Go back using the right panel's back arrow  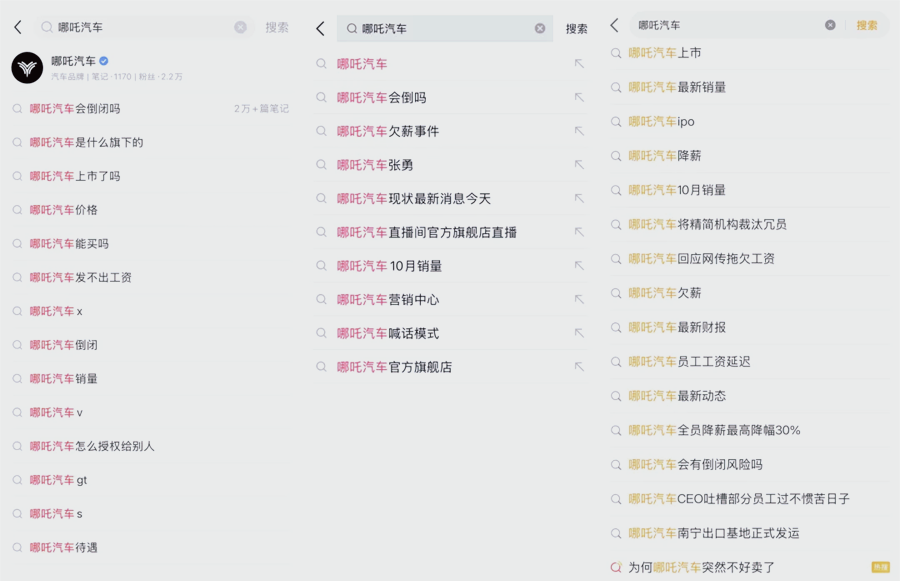614,25
